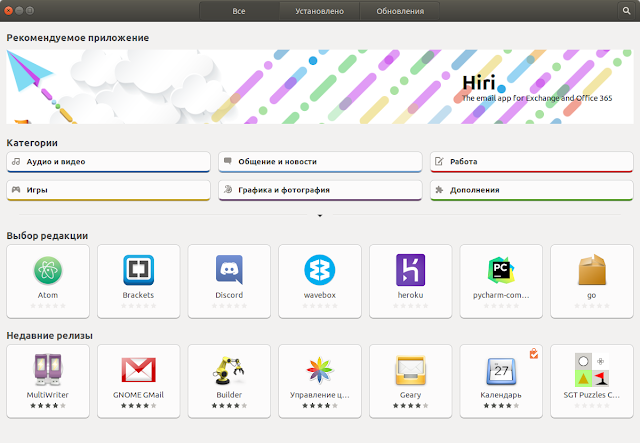Open the Общение и новости category
Screen dimensions: 640x443
[x=320, y=162]
